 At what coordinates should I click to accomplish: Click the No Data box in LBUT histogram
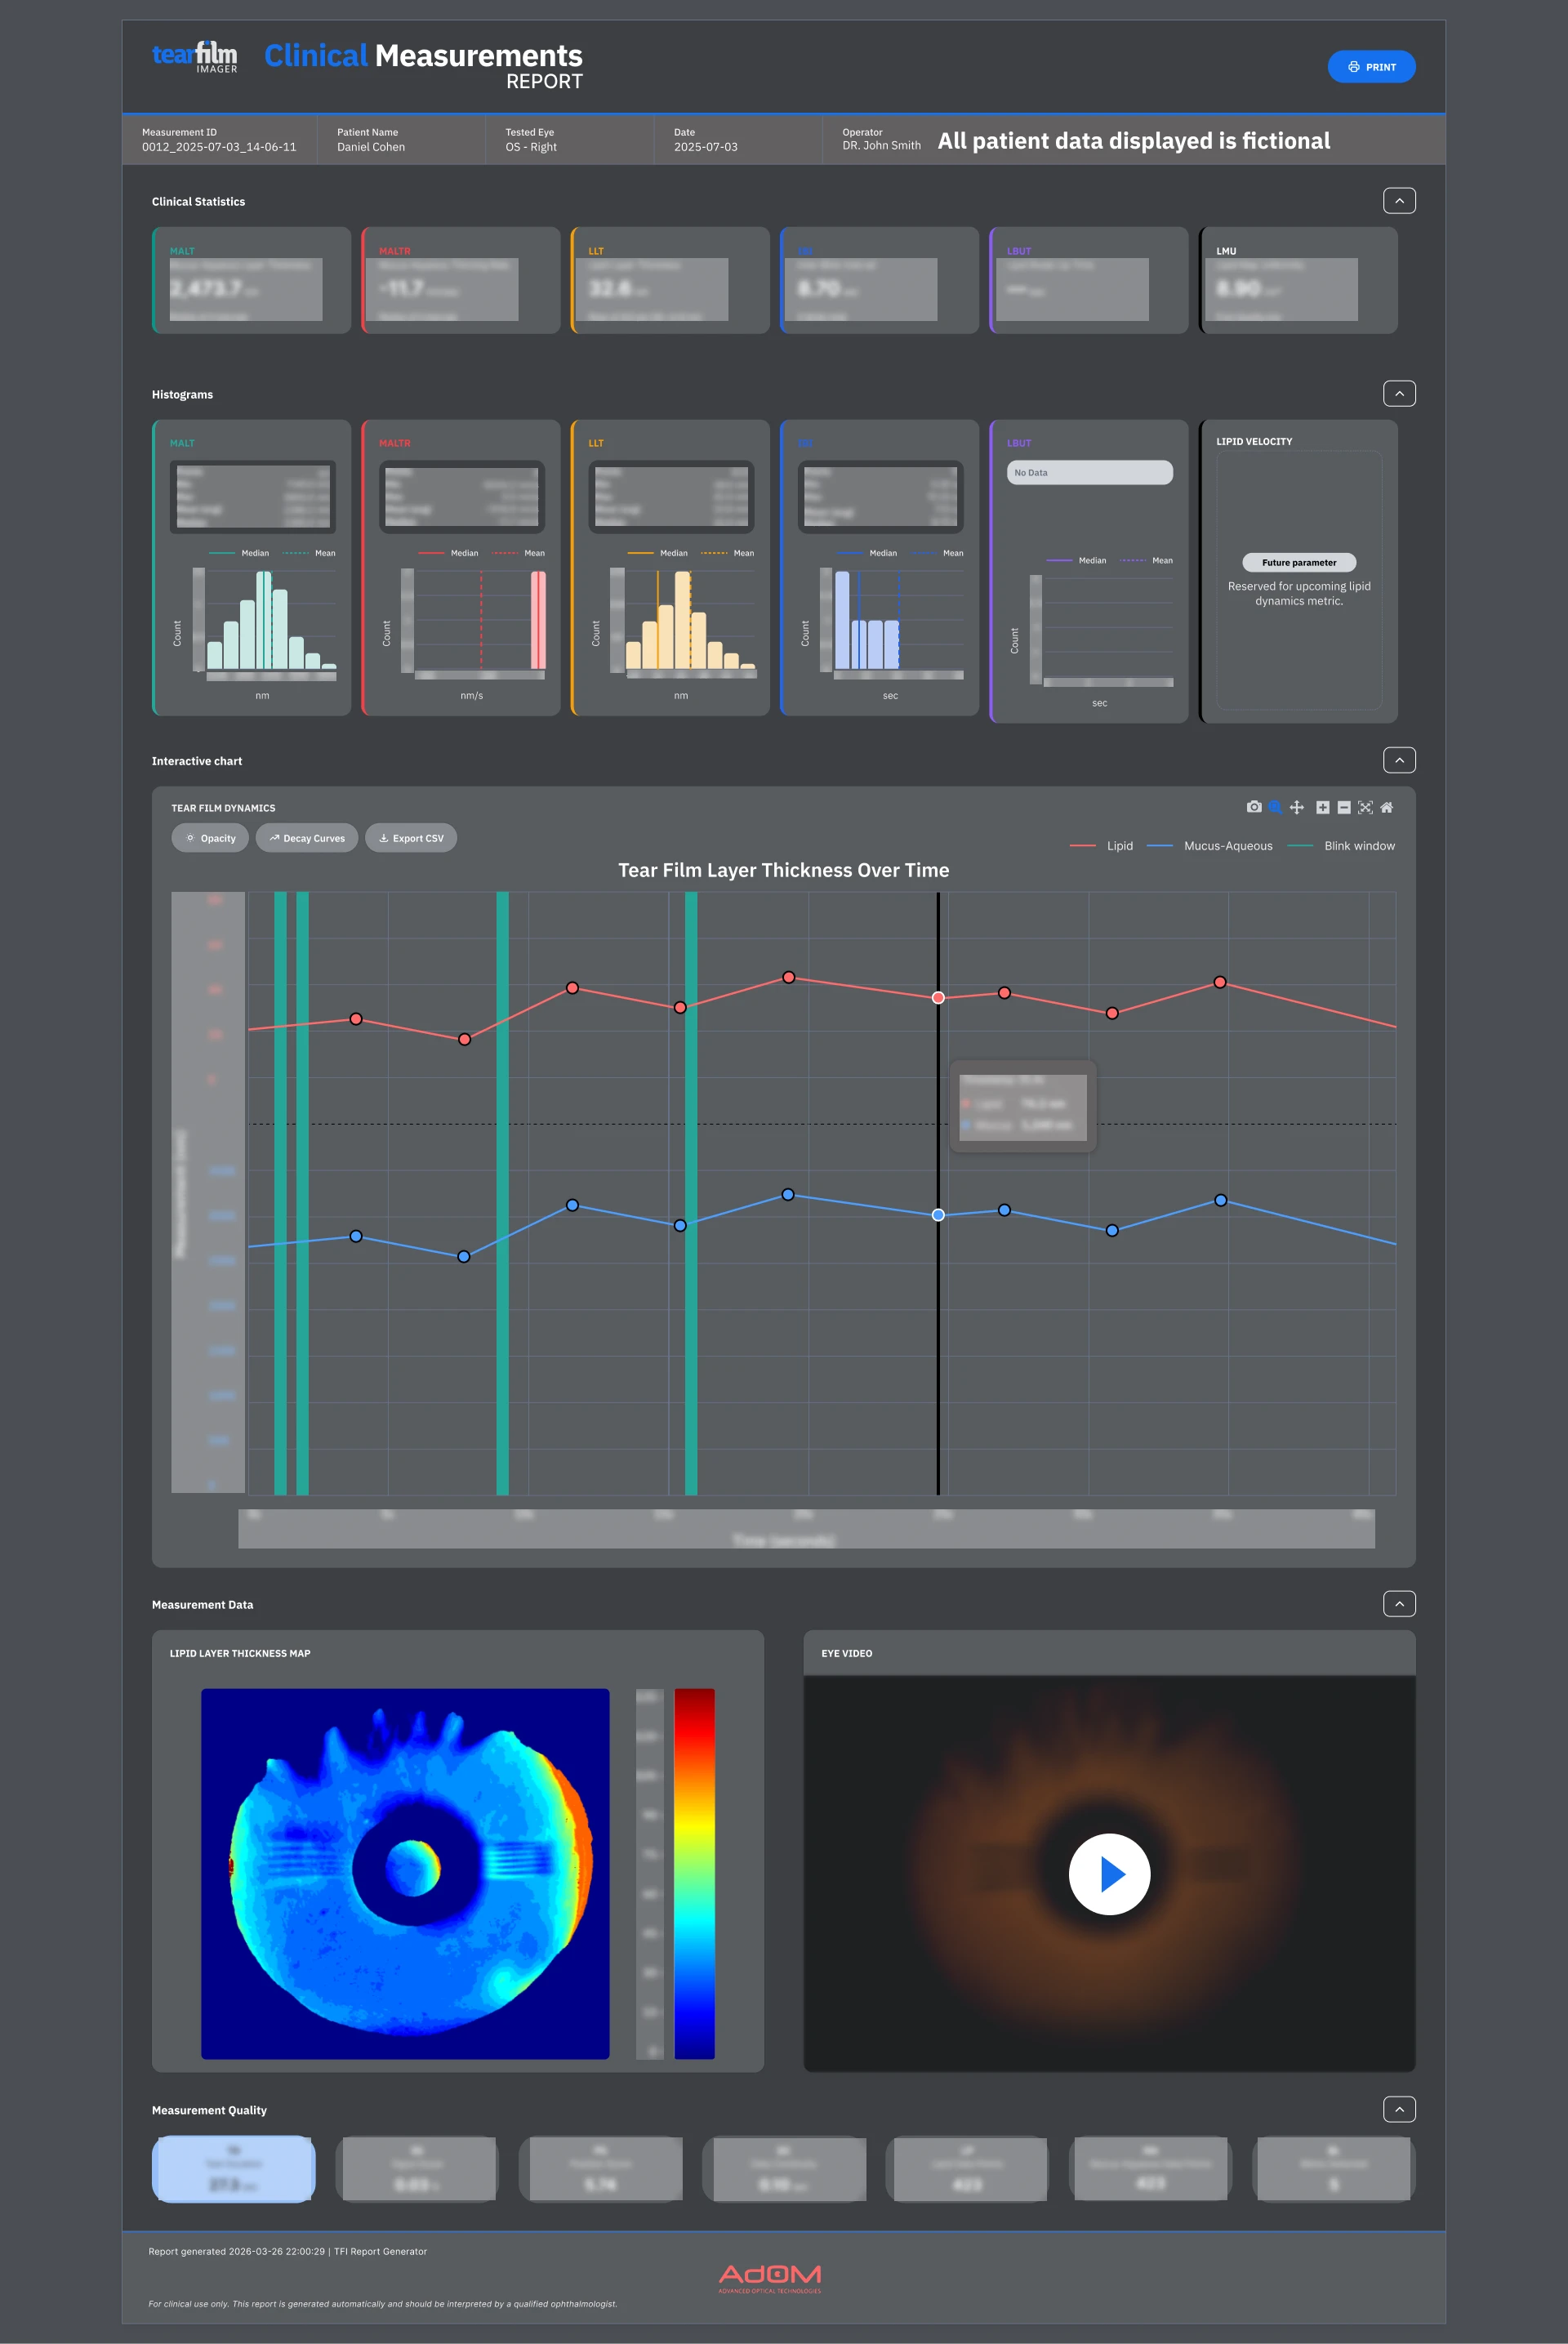1089,472
